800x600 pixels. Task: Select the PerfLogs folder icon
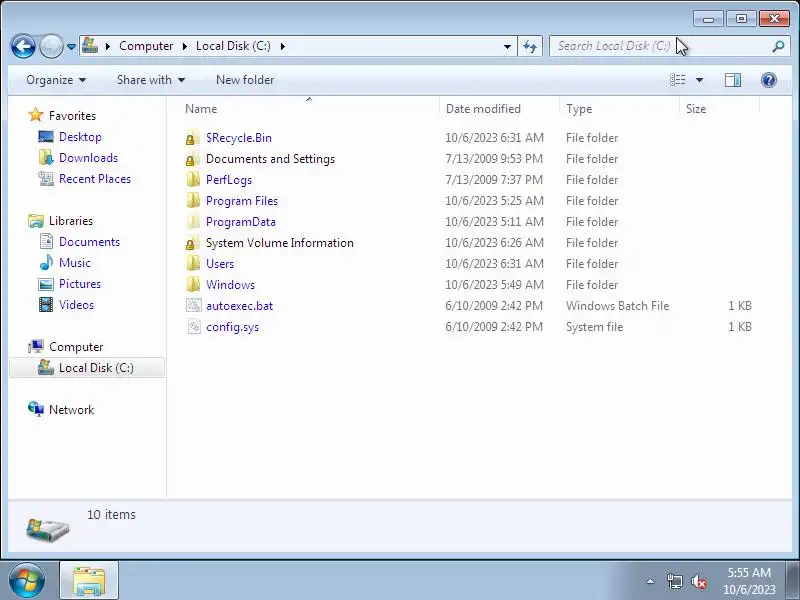point(193,180)
